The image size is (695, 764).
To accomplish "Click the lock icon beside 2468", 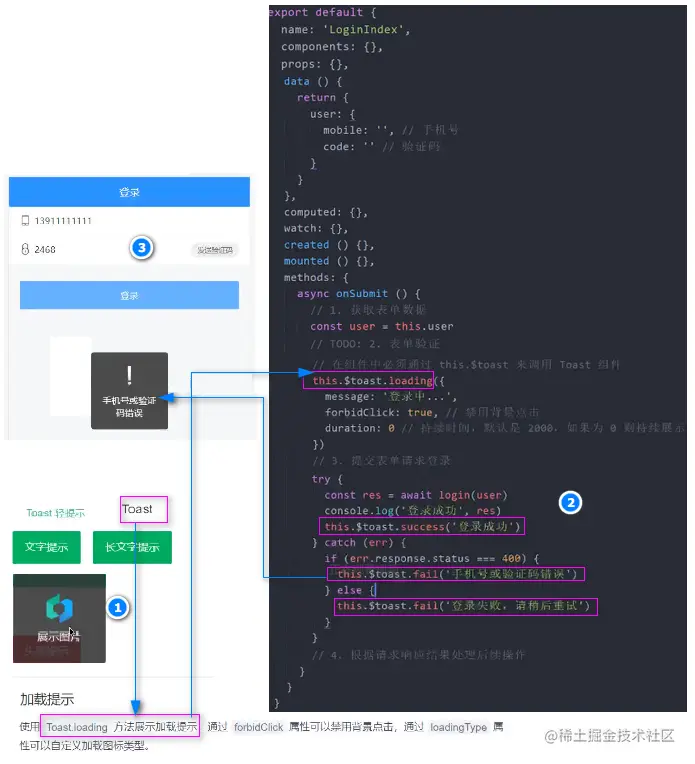I will (25, 249).
